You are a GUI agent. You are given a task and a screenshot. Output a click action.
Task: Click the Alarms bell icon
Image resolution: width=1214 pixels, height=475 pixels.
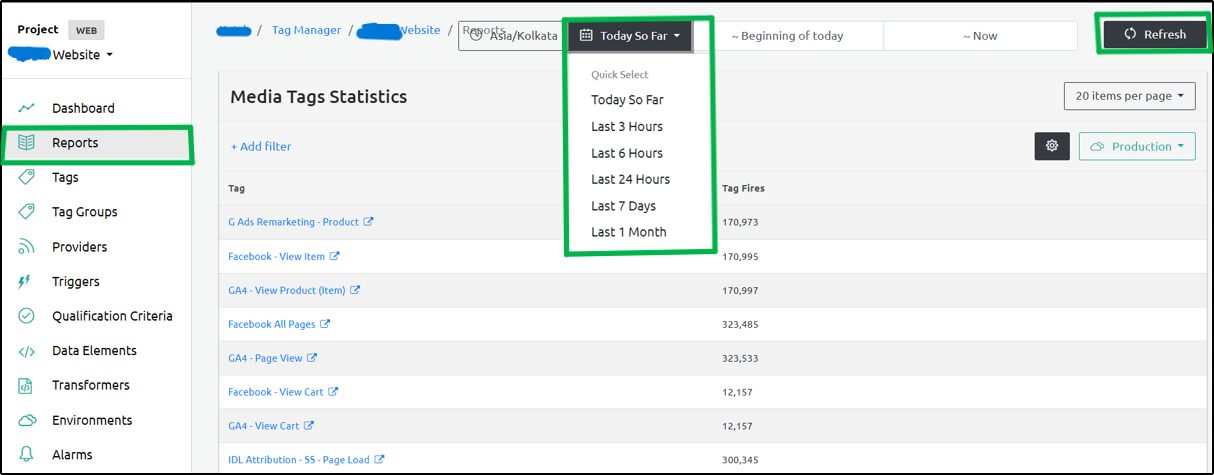[27, 455]
